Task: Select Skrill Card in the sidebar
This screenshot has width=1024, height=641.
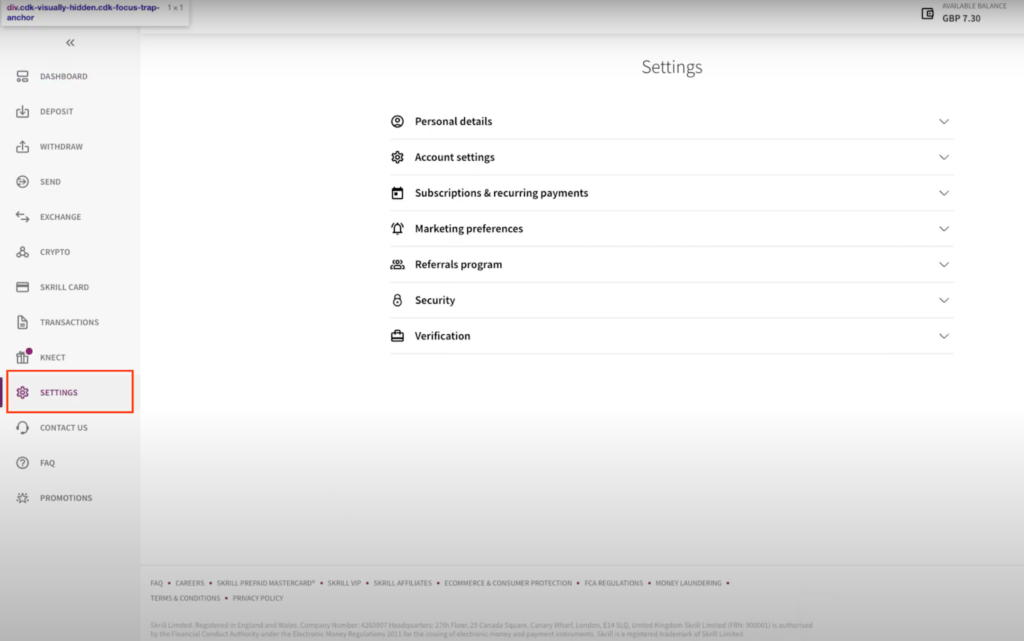Action: pos(64,287)
